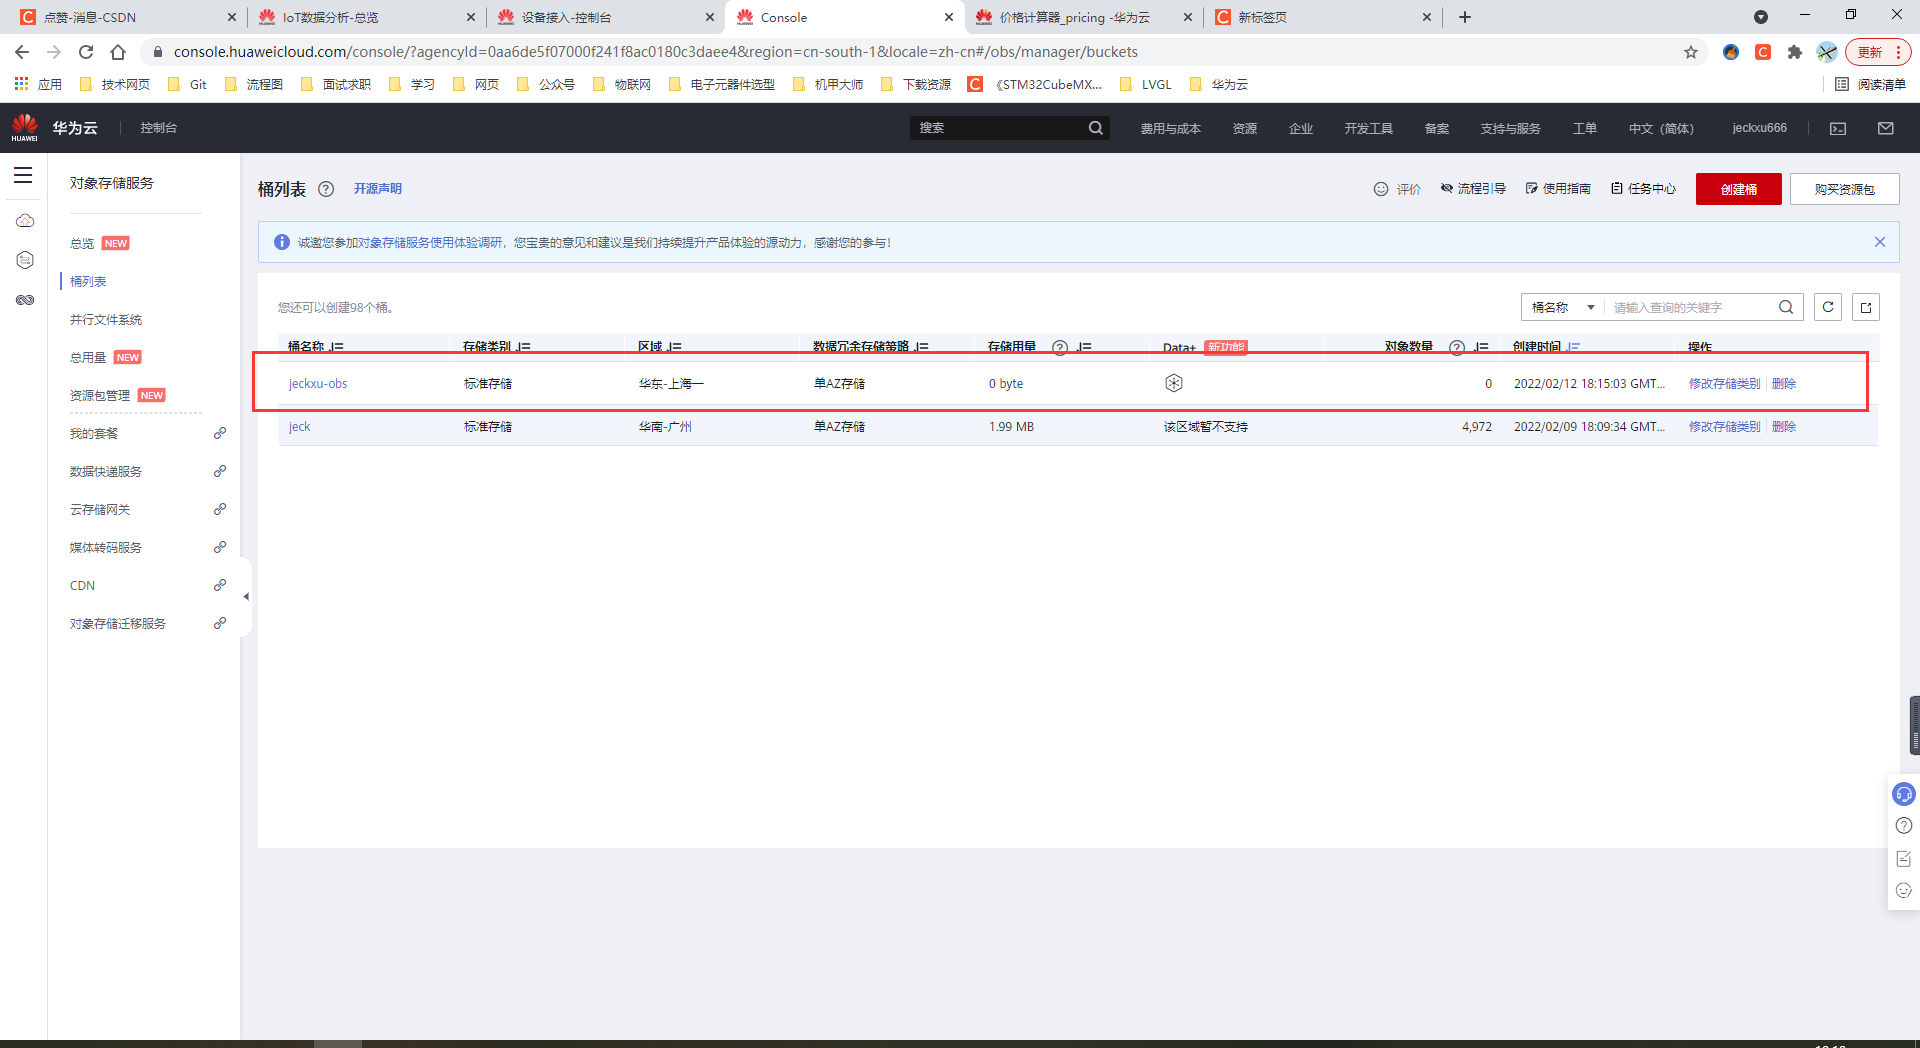Reload the browser page
Viewport: 1920px width, 1048px height.
[86, 52]
